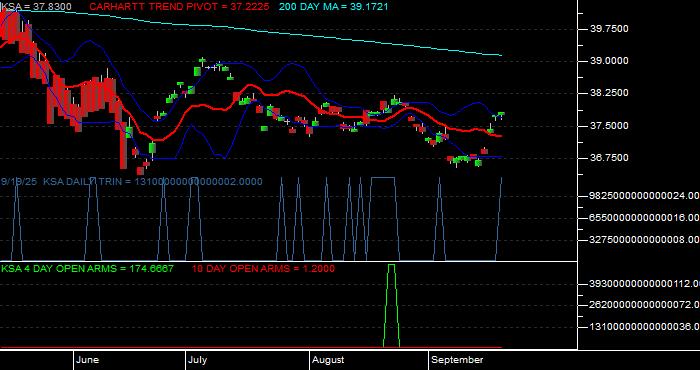Screen dimensions: 700x370
Task: Click the 37.5000 price axis value
Action: [x=609, y=126]
